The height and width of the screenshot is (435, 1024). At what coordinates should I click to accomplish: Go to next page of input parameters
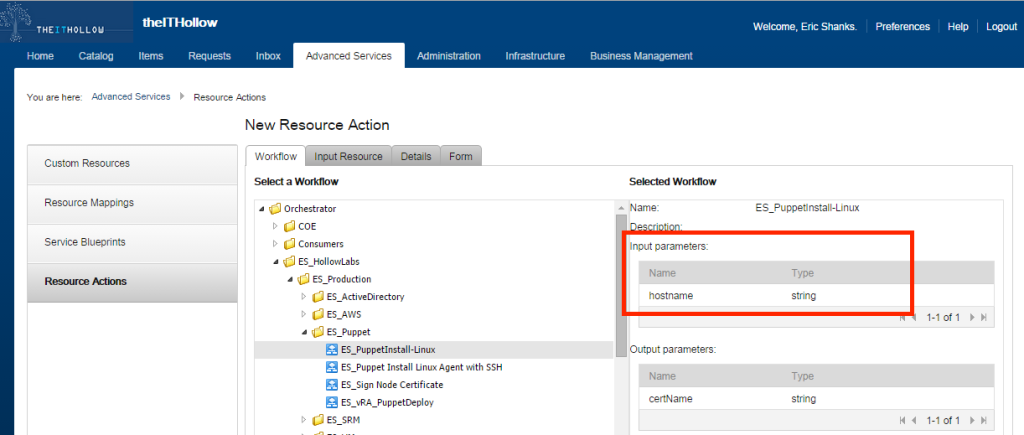970,317
